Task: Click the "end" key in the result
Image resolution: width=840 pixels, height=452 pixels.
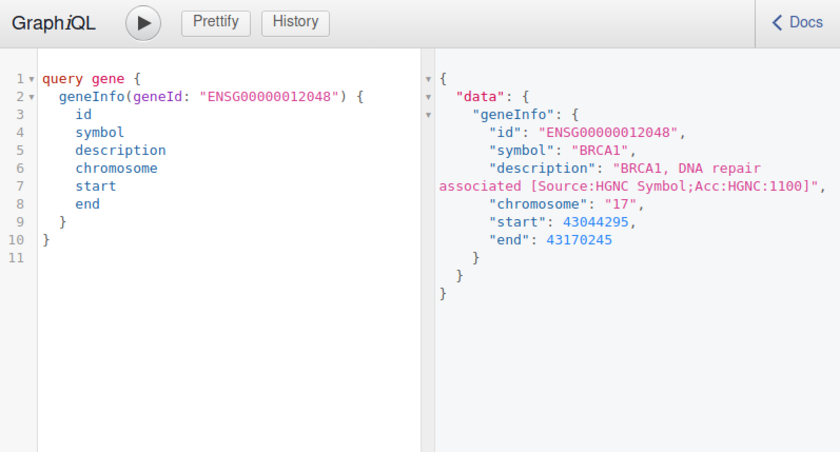Action: click(x=509, y=240)
